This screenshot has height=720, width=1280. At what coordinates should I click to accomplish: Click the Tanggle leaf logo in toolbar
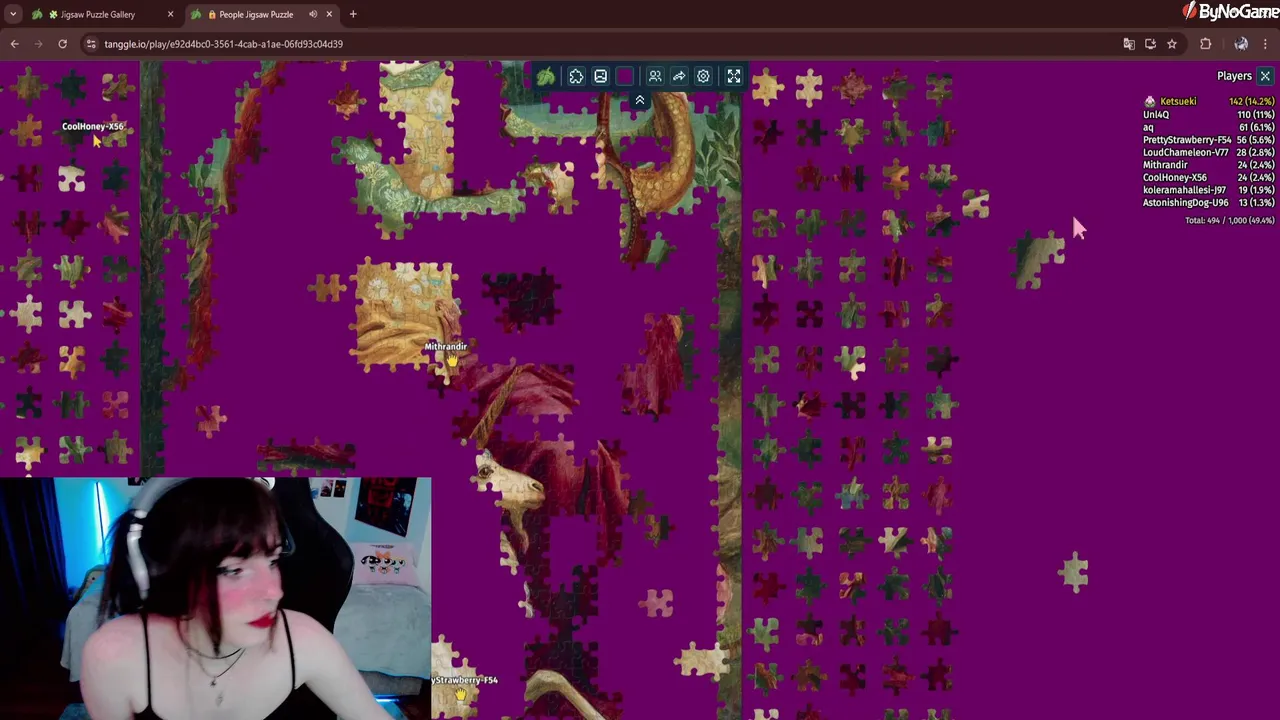point(546,76)
